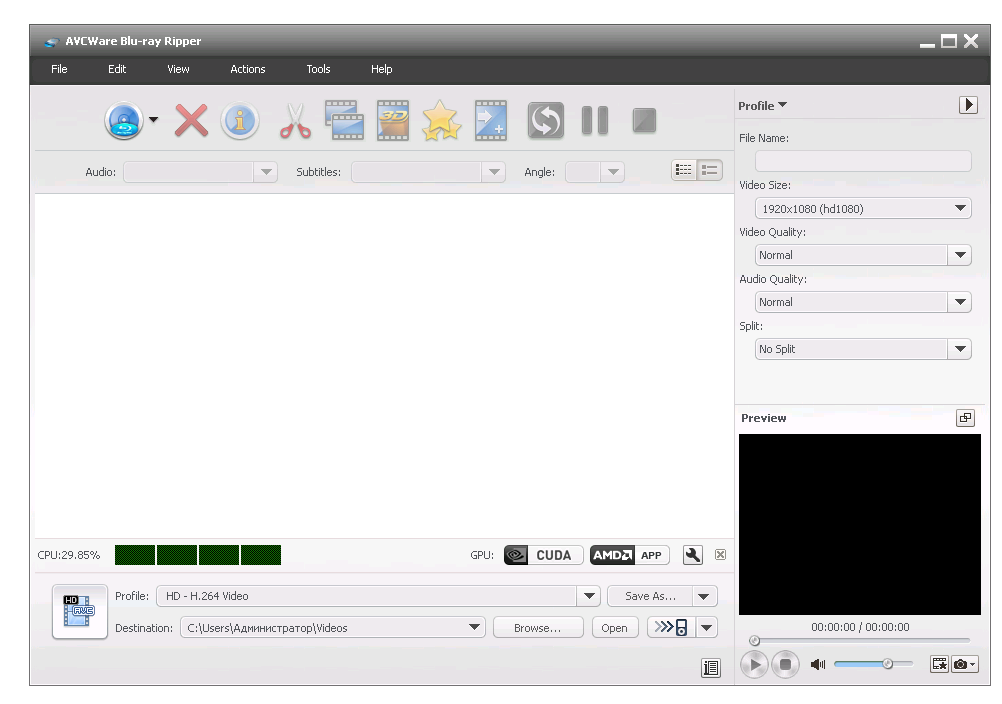
Task: Click the CPU usage meter
Action: click(198, 555)
